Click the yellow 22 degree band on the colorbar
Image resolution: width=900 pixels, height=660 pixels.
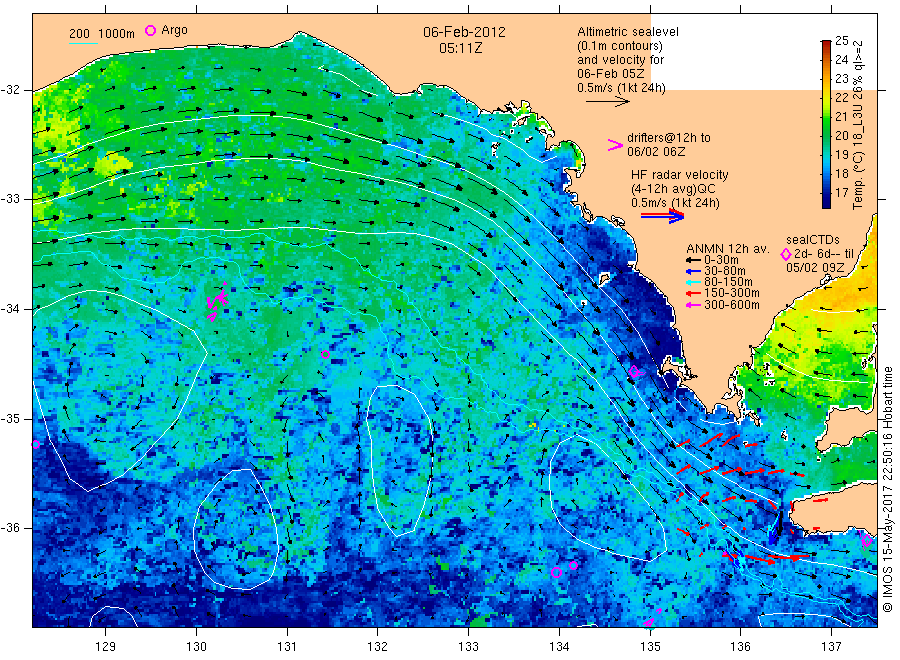(826, 98)
